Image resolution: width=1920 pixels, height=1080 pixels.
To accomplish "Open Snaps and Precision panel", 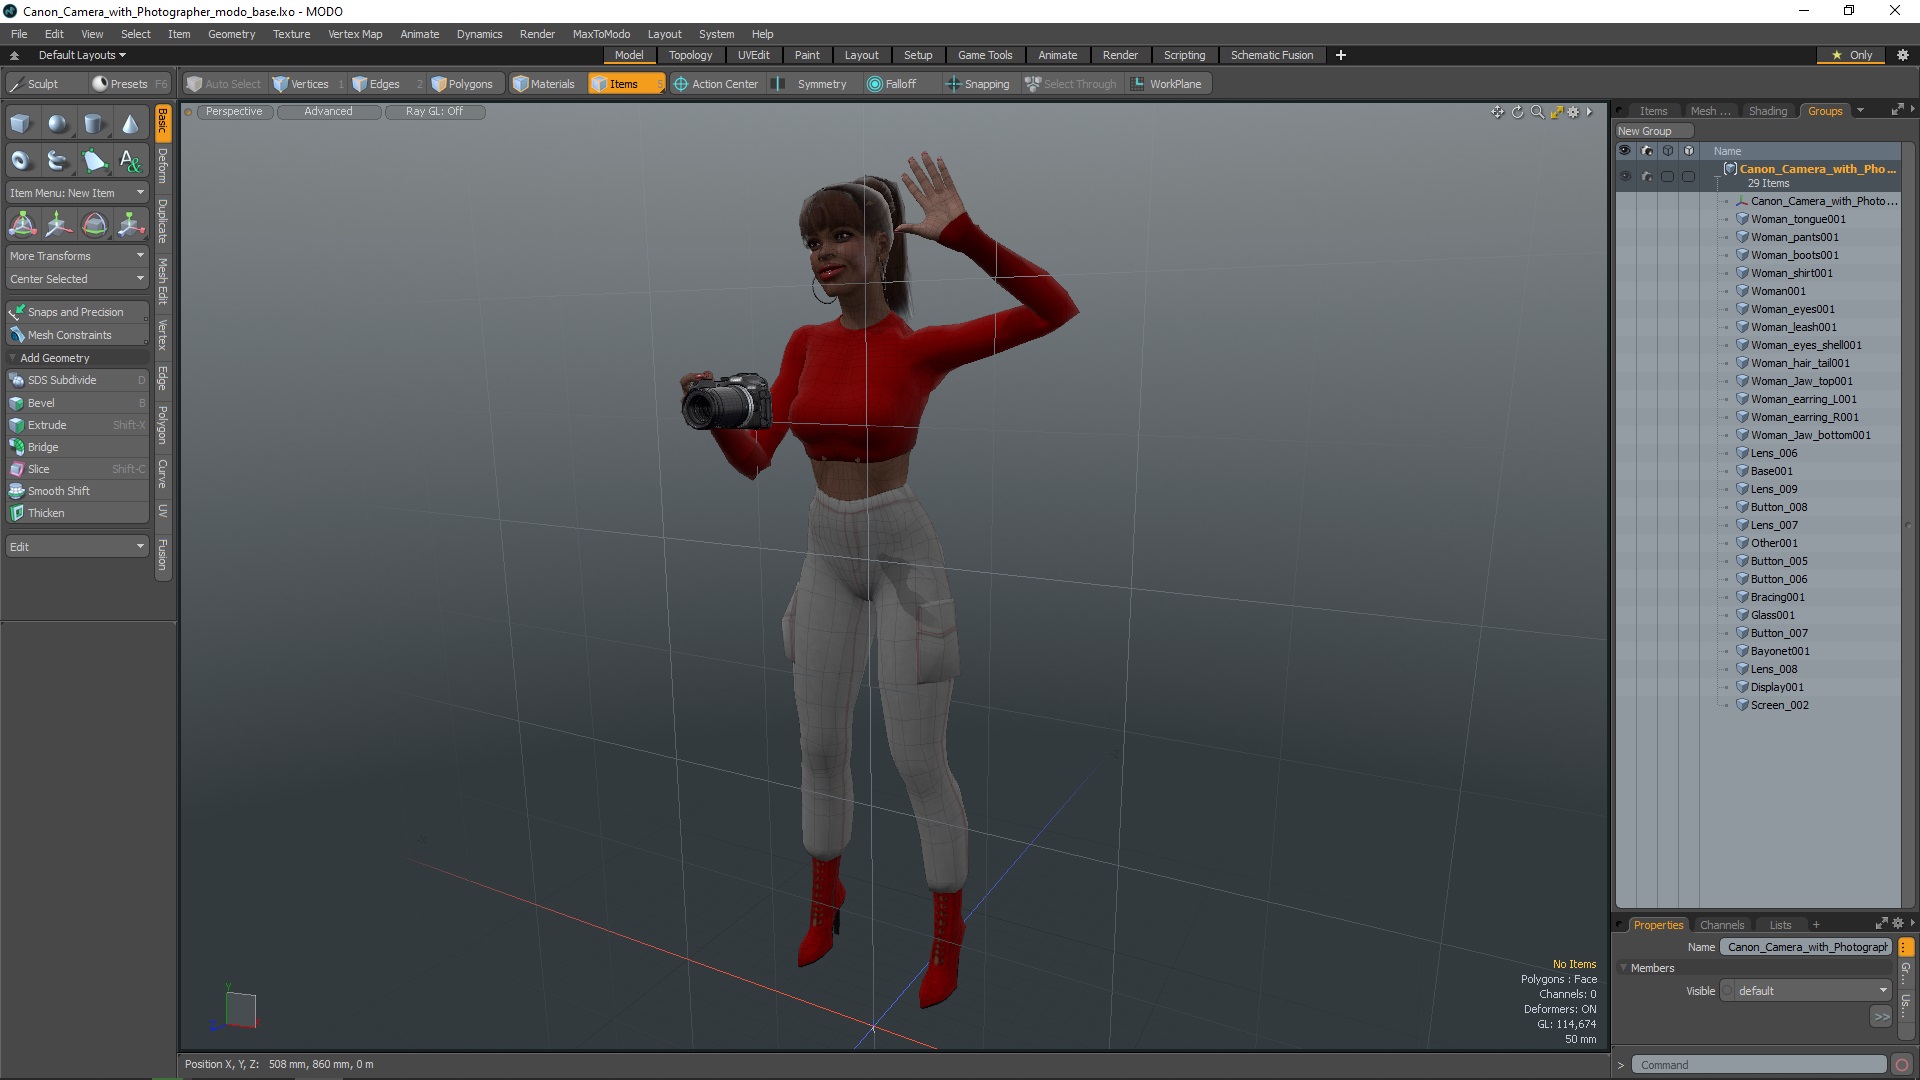I will [x=77, y=312].
